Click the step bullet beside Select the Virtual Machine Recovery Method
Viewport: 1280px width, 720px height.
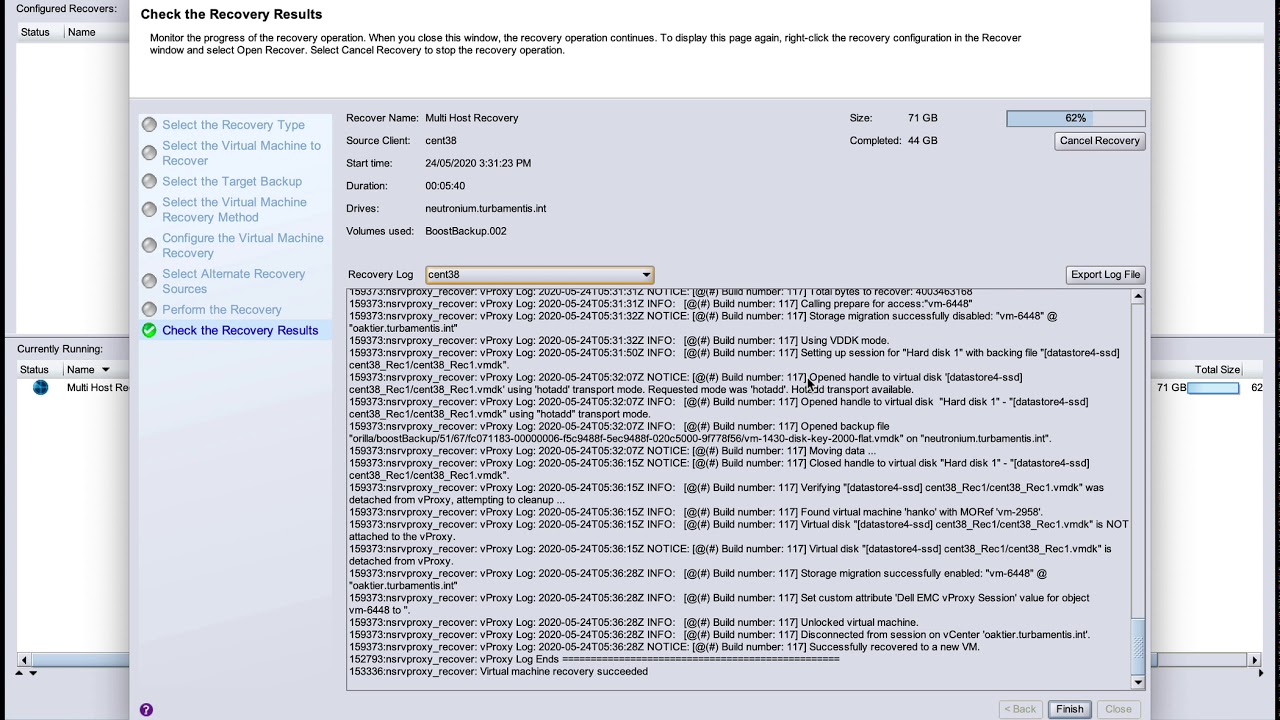pos(149,210)
